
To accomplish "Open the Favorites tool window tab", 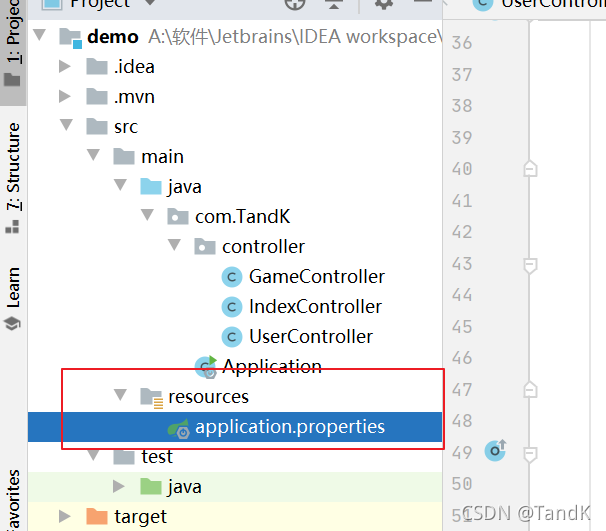I will (x=13, y=499).
